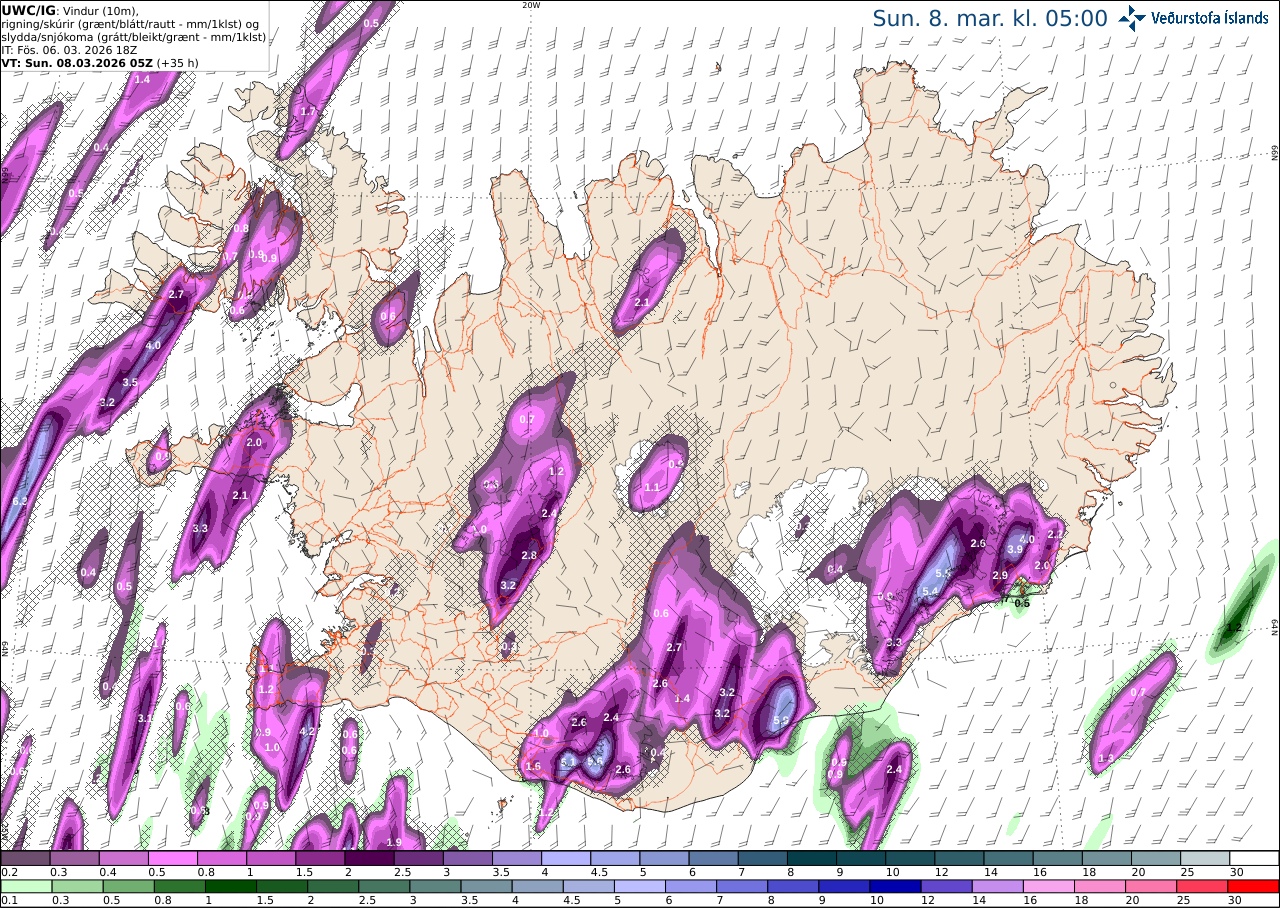
Task: Select bottom legend swatch starting at 0.1
Action: click(27, 886)
